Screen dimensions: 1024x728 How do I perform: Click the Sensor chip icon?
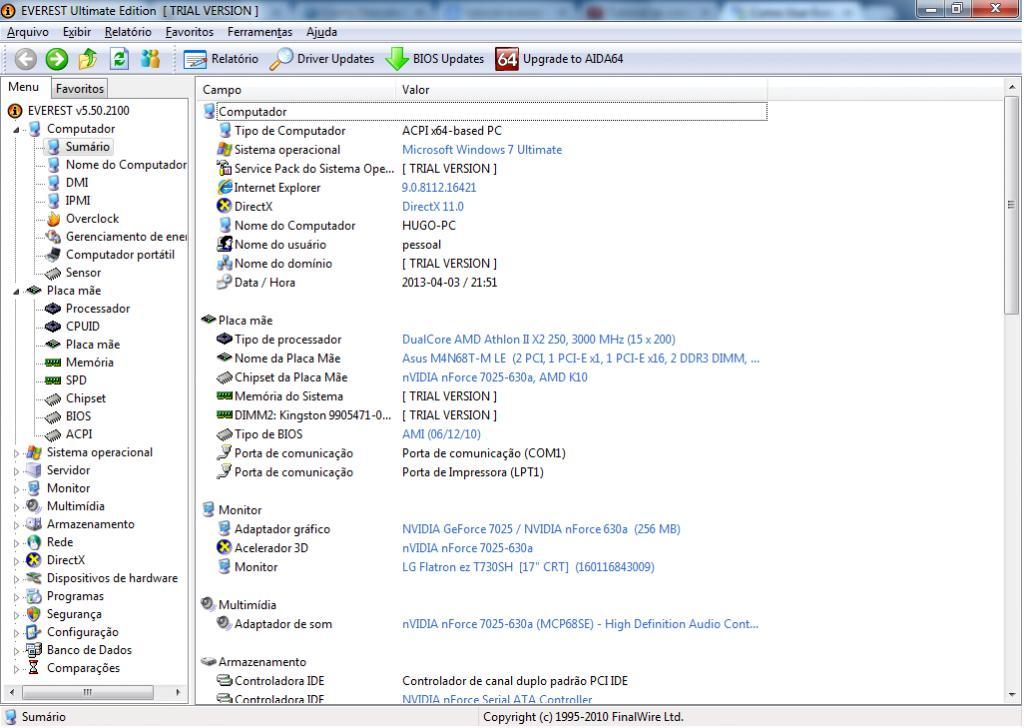pos(54,273)
